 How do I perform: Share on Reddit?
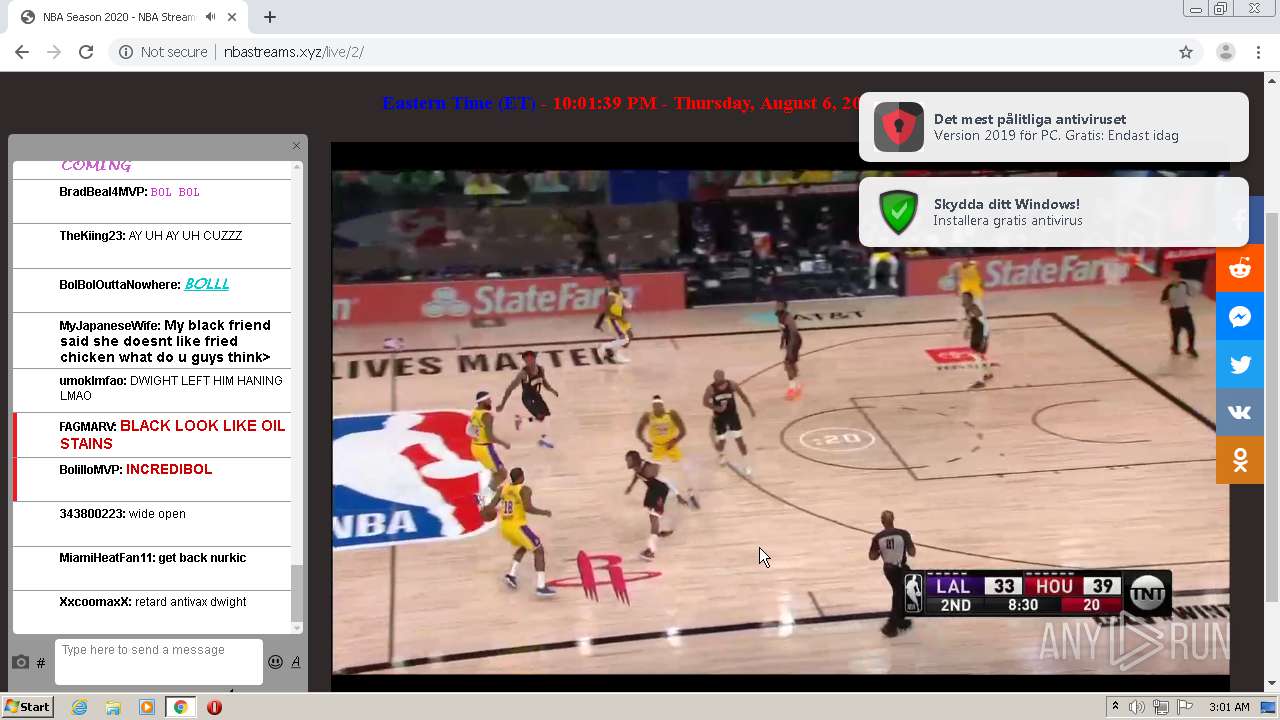pos(1240,268)
